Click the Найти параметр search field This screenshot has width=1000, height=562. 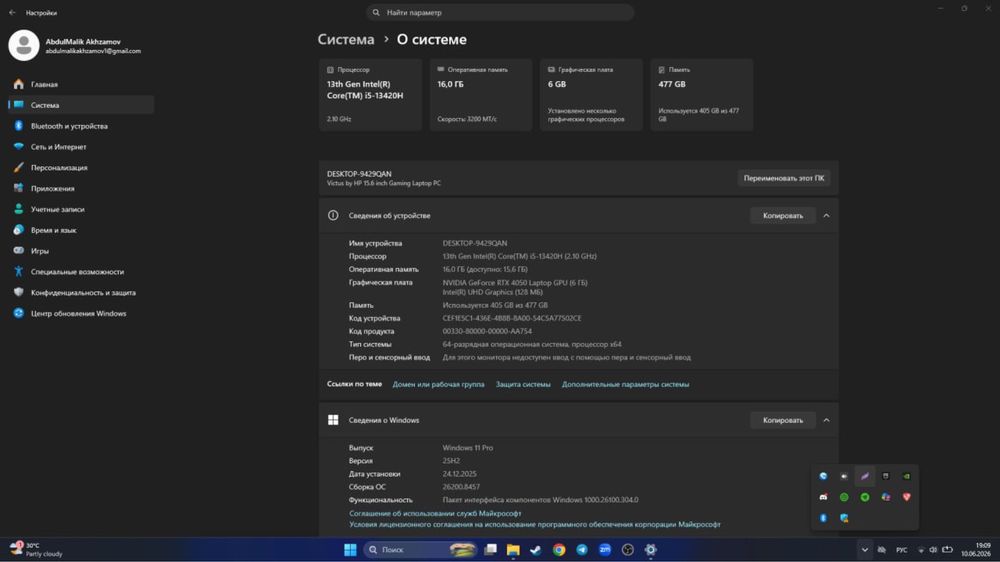click(500, 12)
